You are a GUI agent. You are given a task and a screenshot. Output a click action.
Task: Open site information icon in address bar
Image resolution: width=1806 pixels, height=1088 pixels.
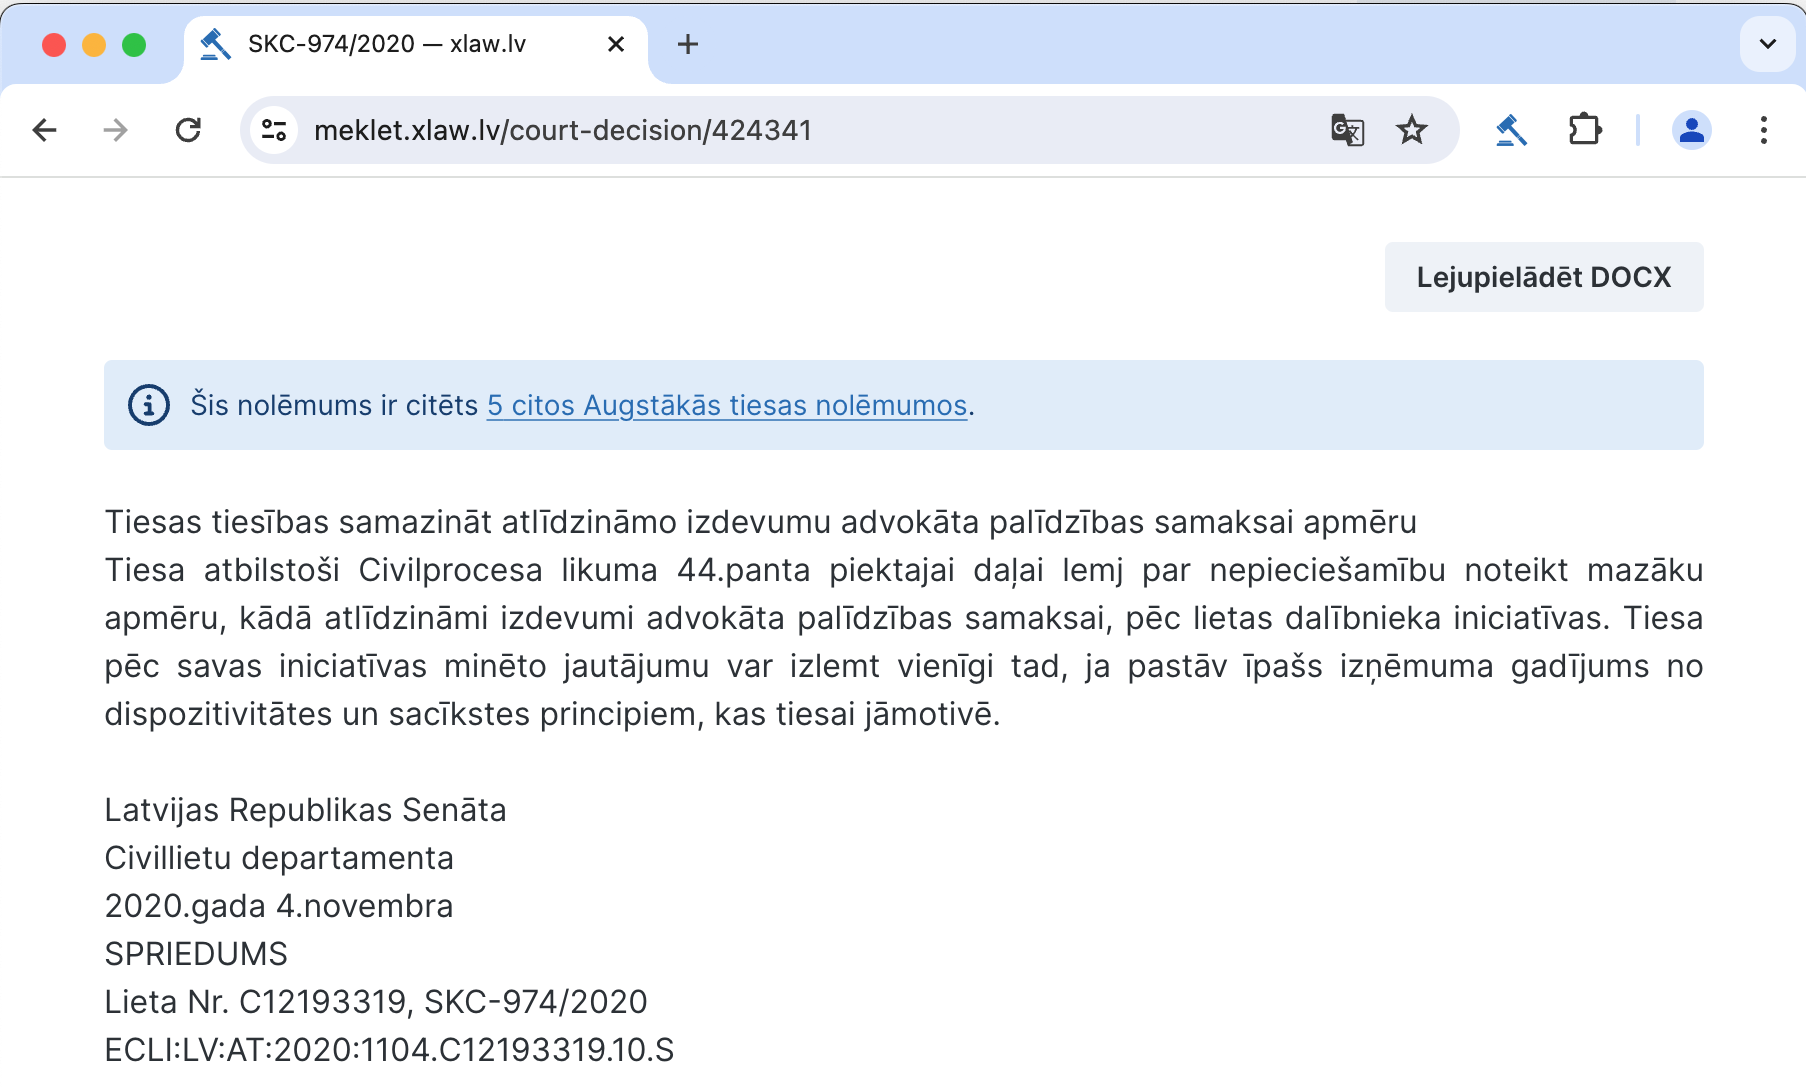pos(274,130)
